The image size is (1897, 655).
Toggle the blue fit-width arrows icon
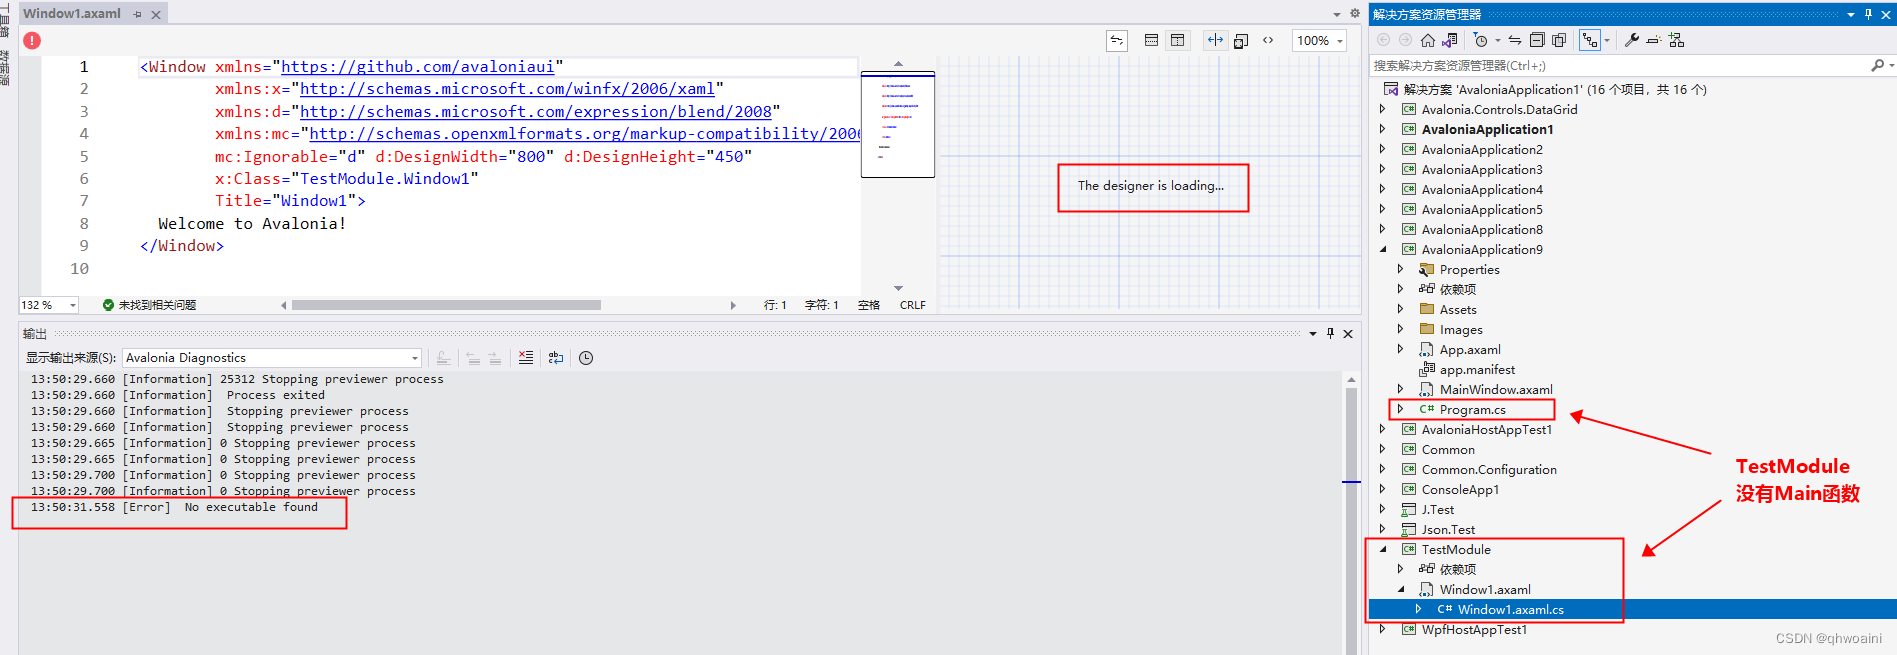pyautogui.click(x=1215, y=40)
